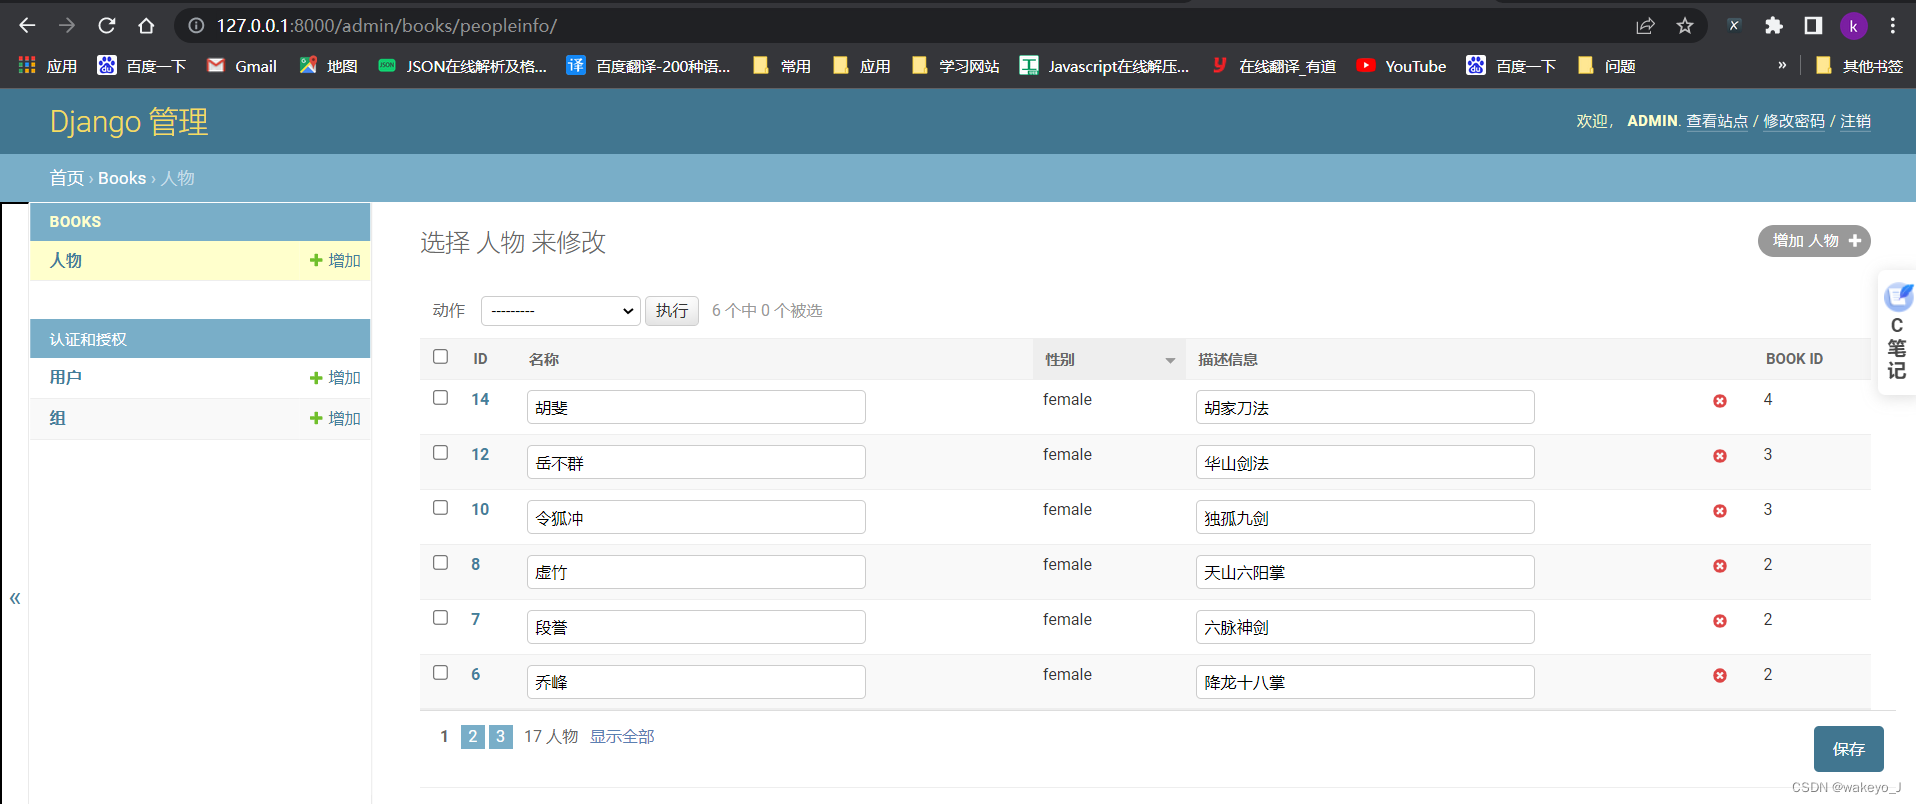Click the red delete icon for 段誉 row
This screenshot has height=804, width=1916.
(x=1720, y=621)
